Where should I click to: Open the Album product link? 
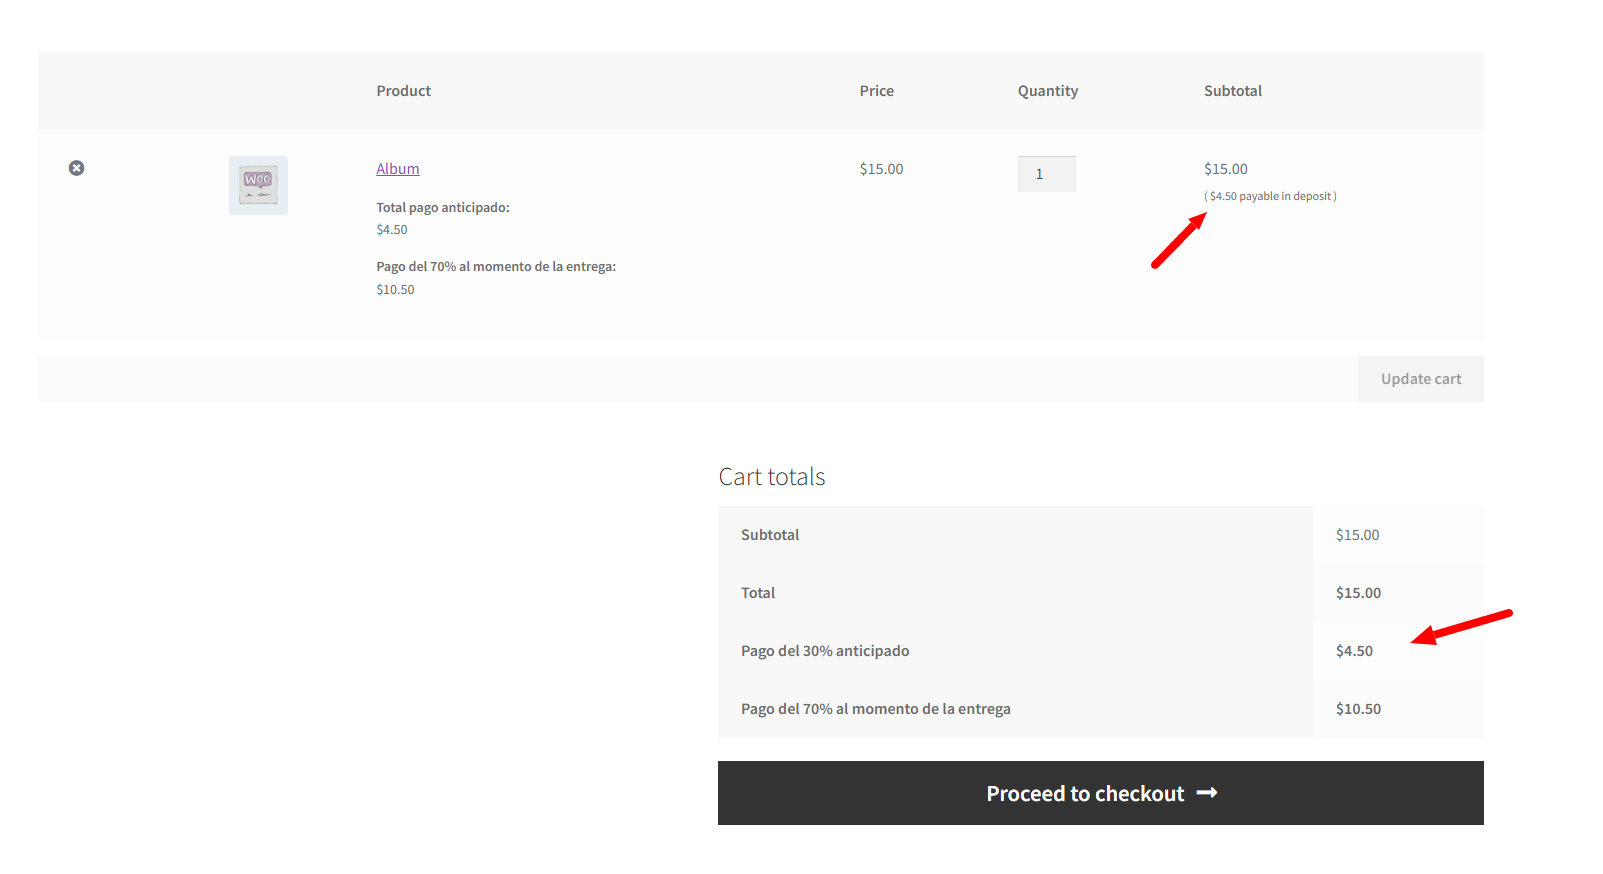coord(398,169)
